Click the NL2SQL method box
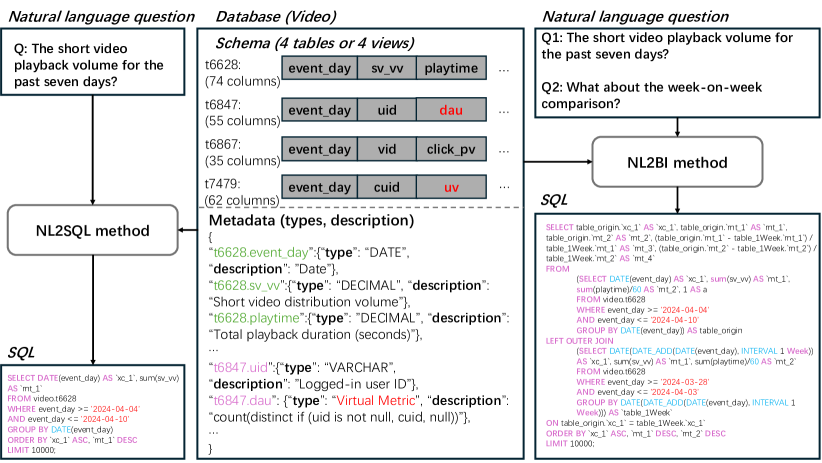 93,230
